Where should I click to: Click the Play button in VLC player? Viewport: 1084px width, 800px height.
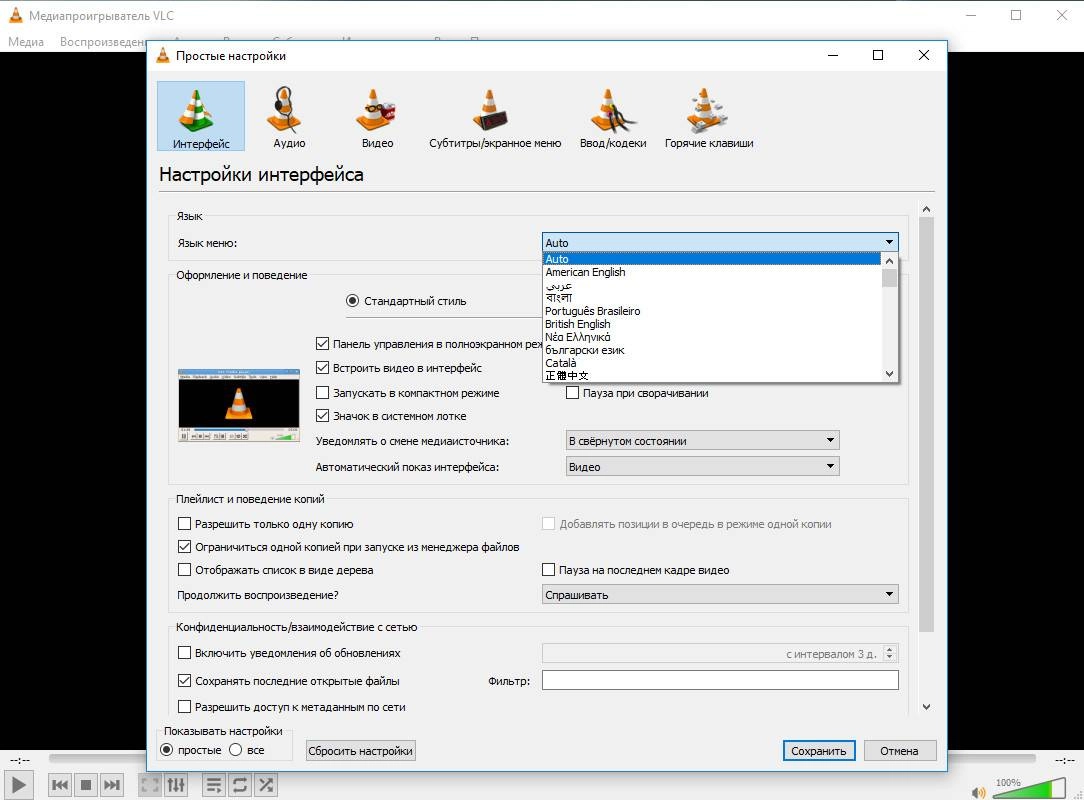tap(19, 785)
